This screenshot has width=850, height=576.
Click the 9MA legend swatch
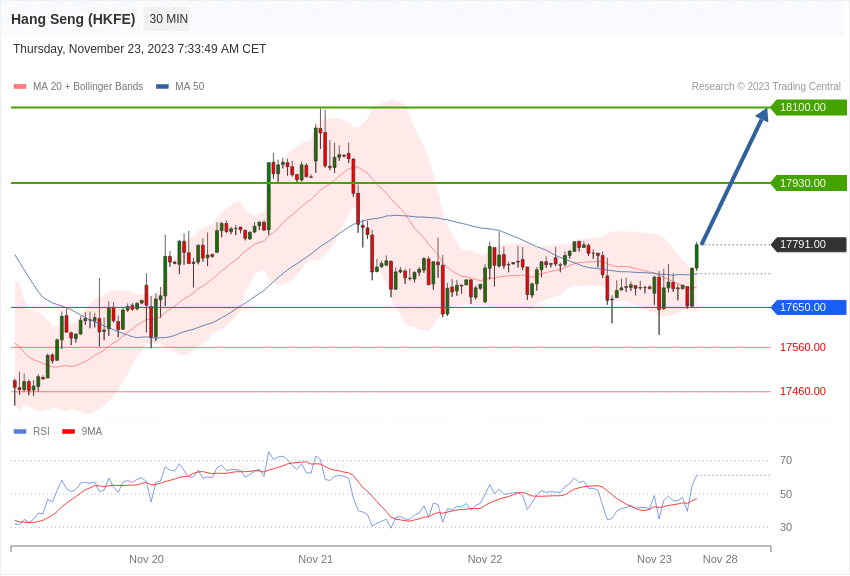[x=68, y=431]
